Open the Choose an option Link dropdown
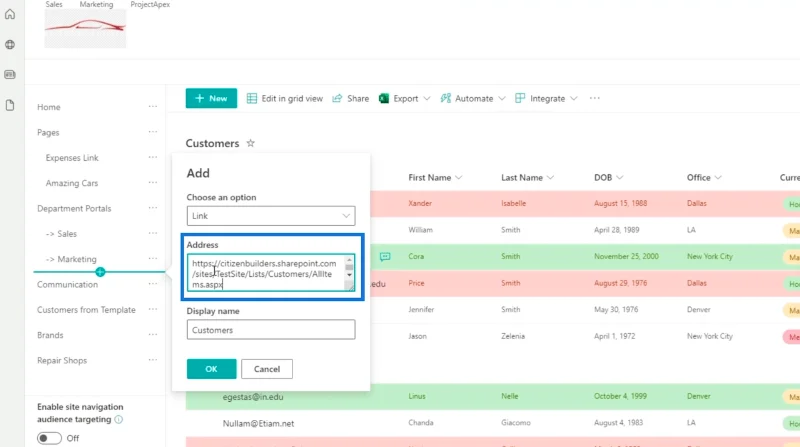The width and height of the screenshot is (800, 447). (x=271, y=216)
